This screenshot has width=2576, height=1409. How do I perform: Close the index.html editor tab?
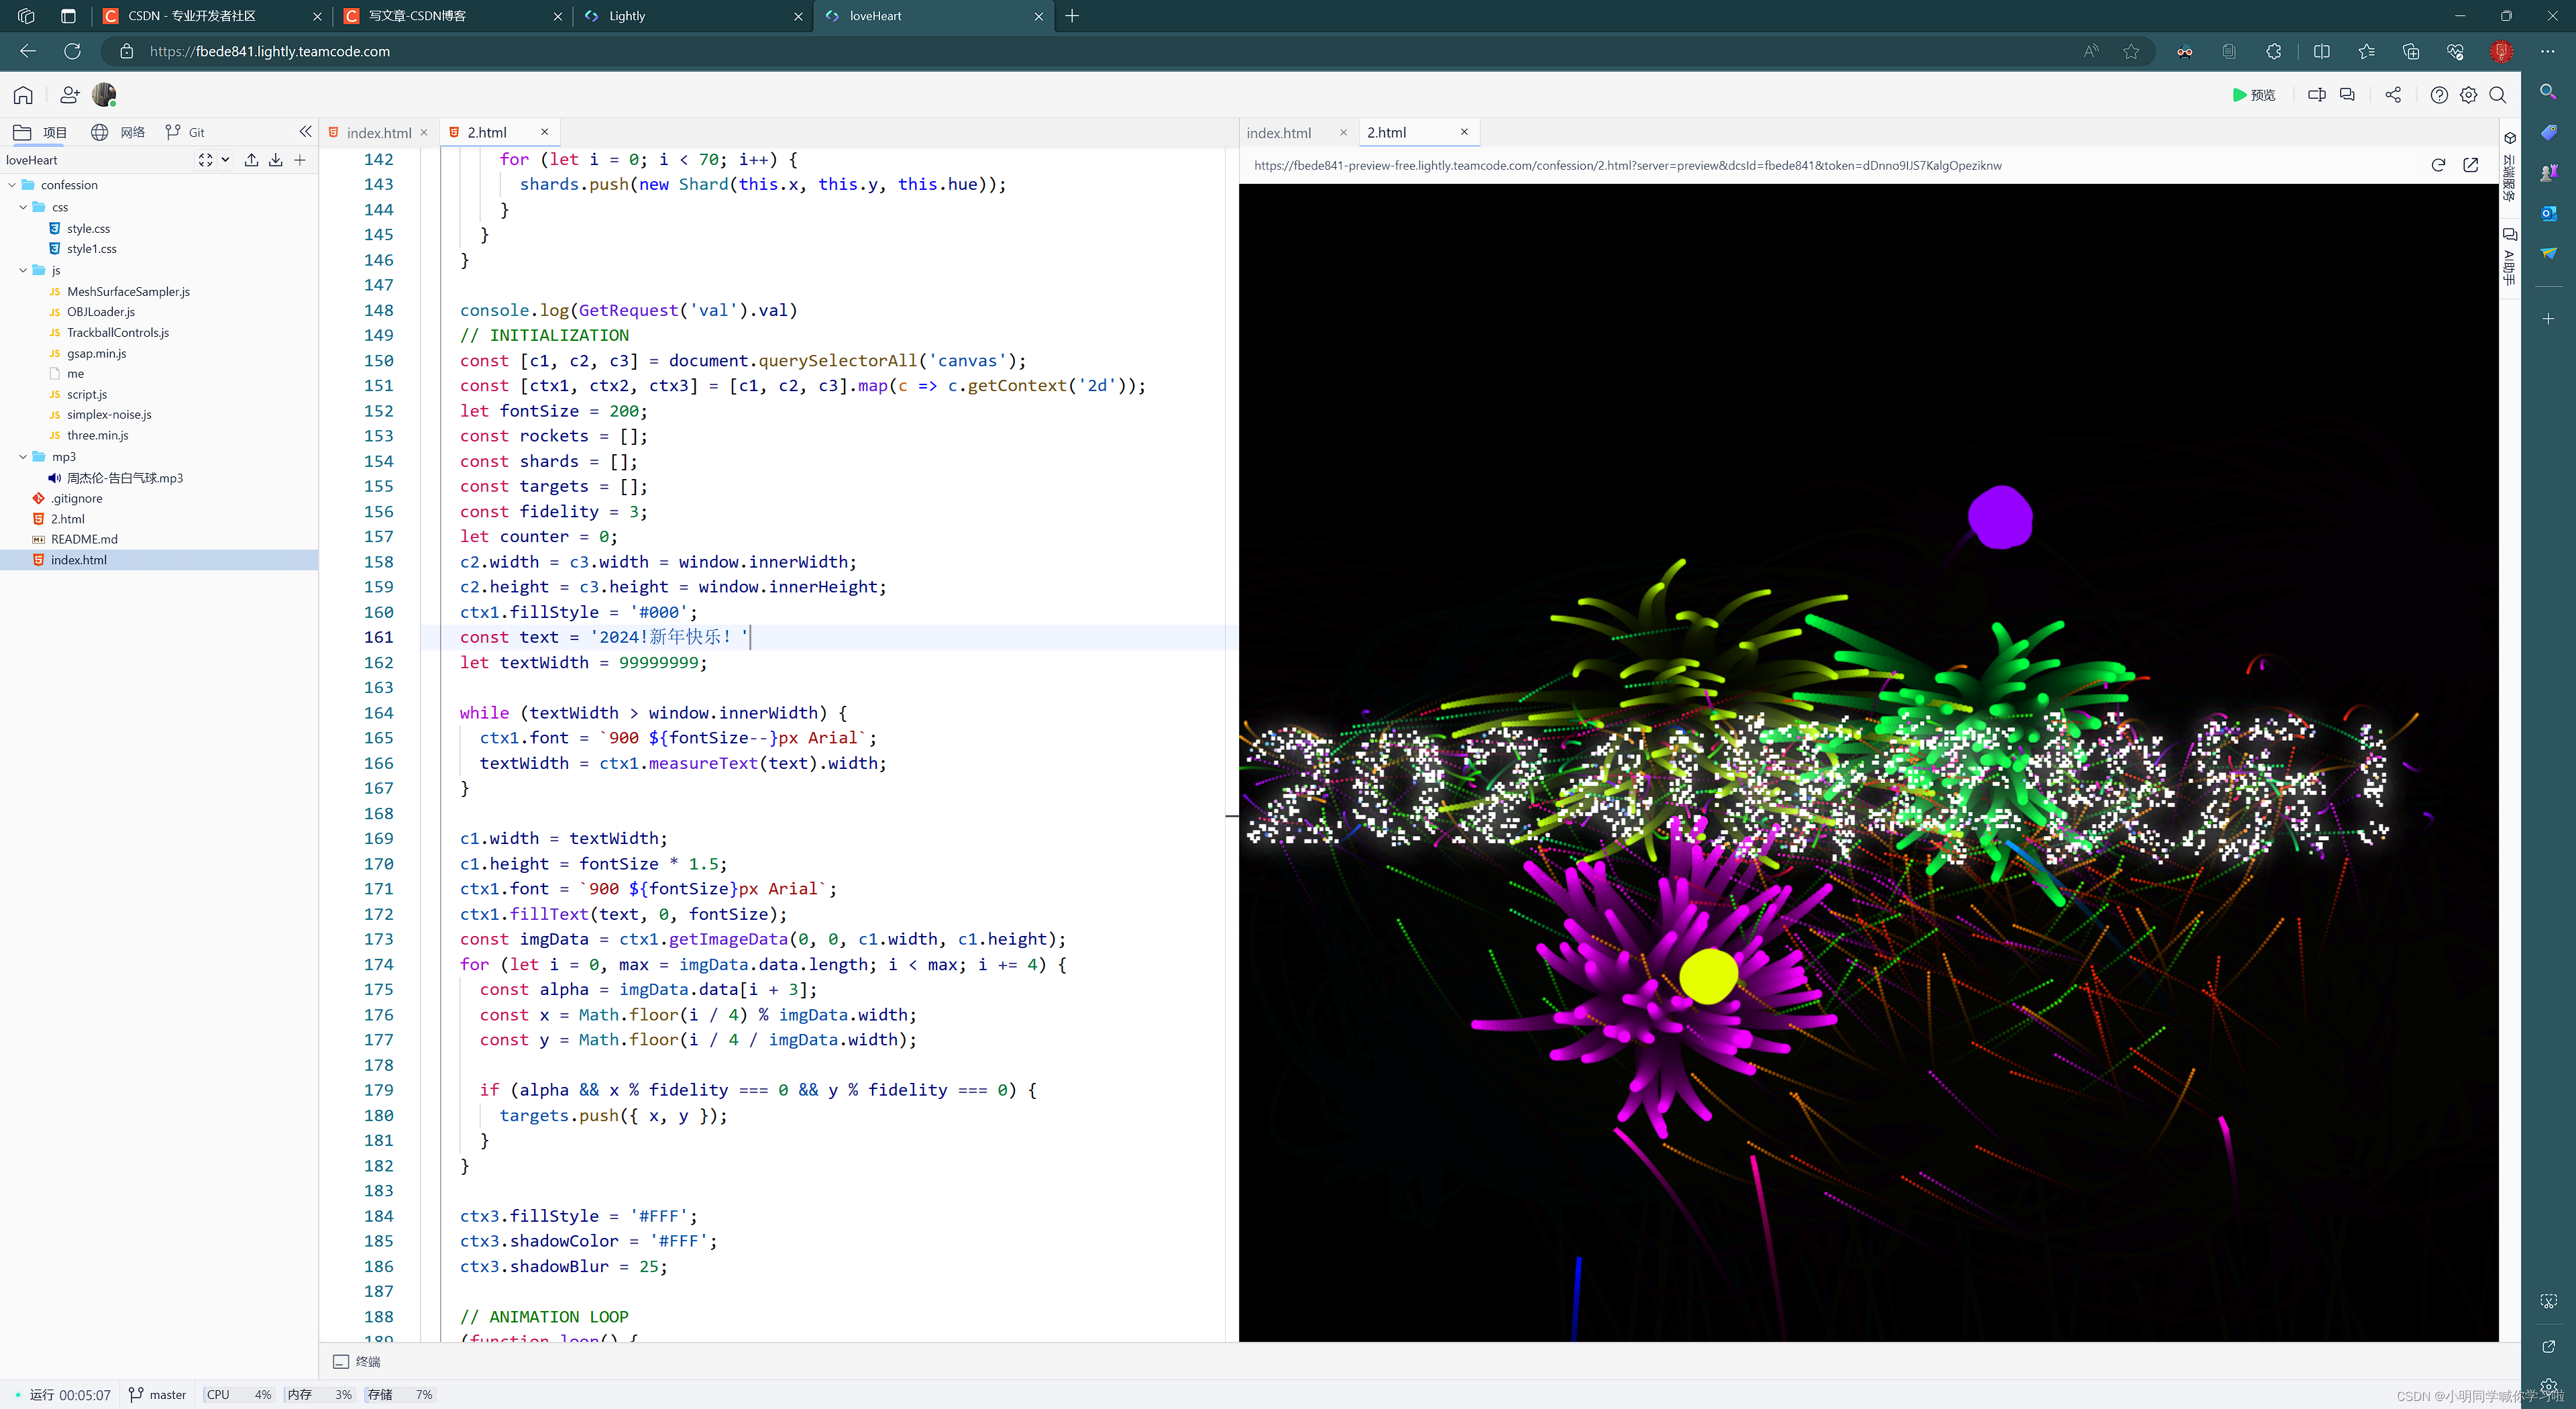coord(424,132)
